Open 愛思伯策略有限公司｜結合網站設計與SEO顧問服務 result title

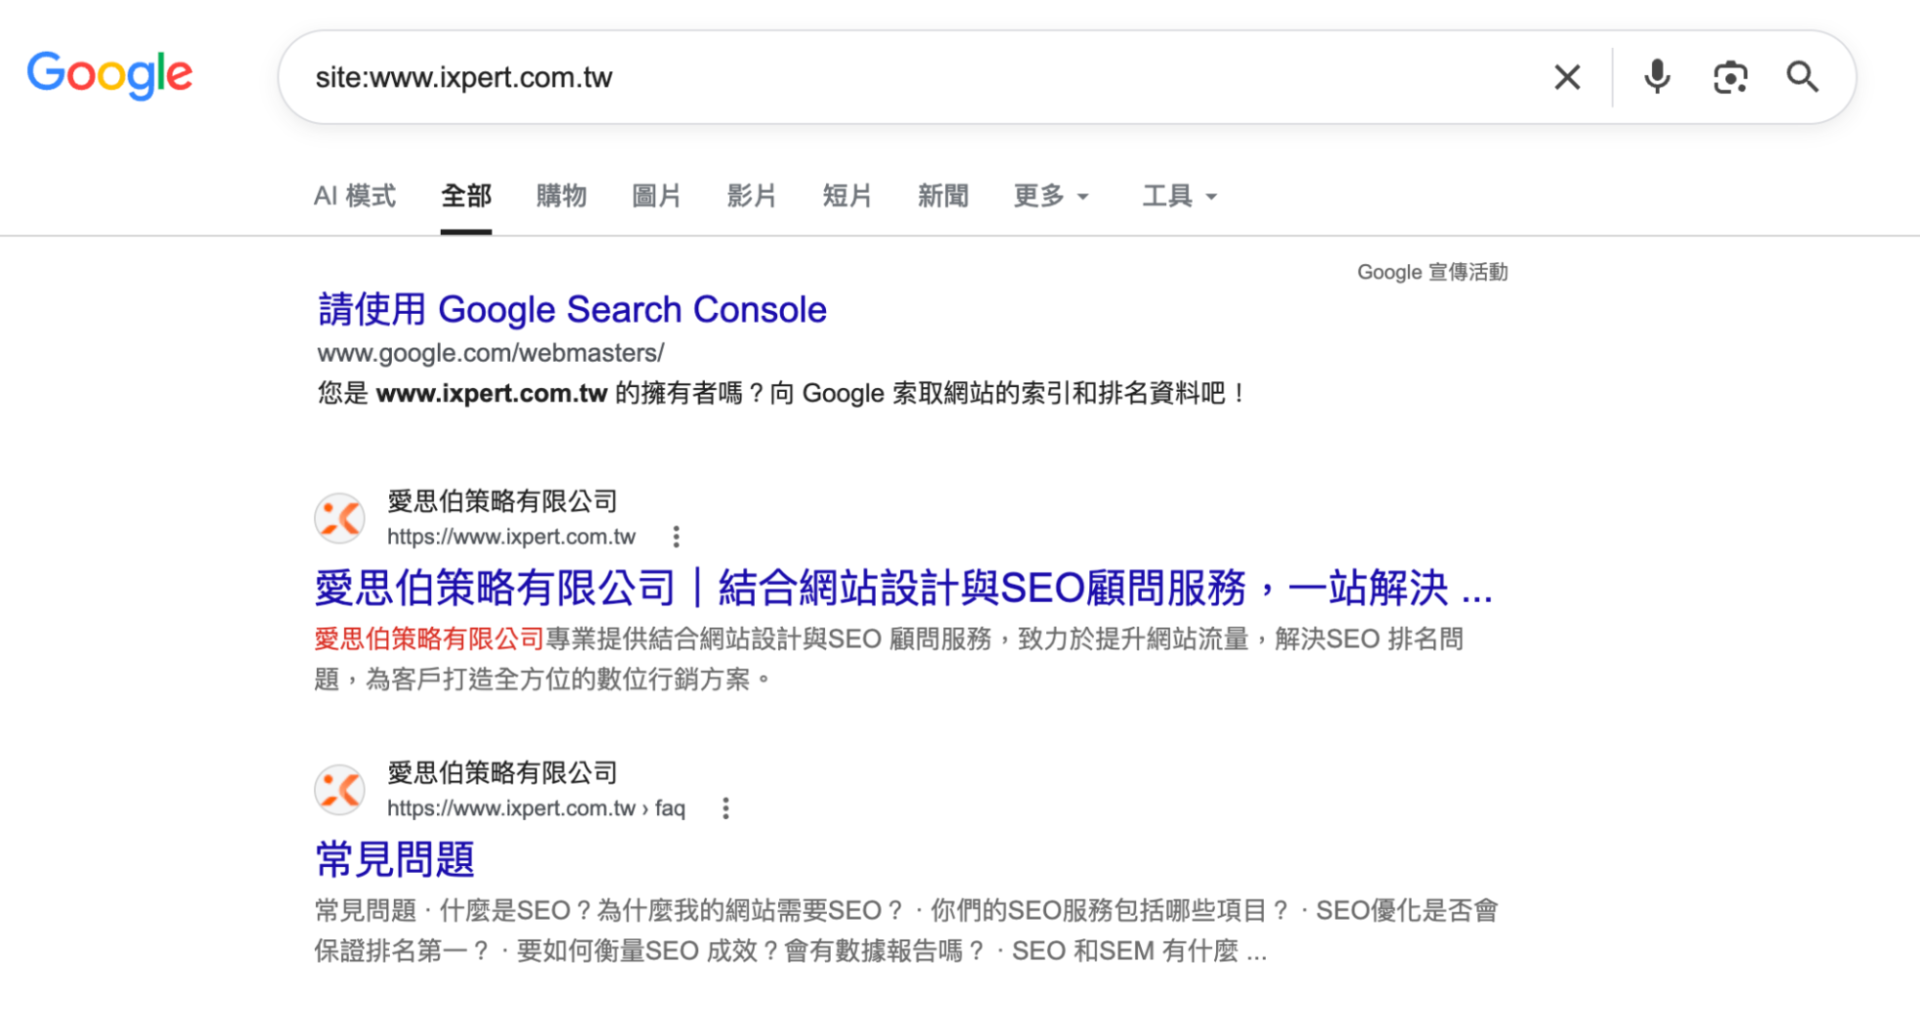coord(904,588)
